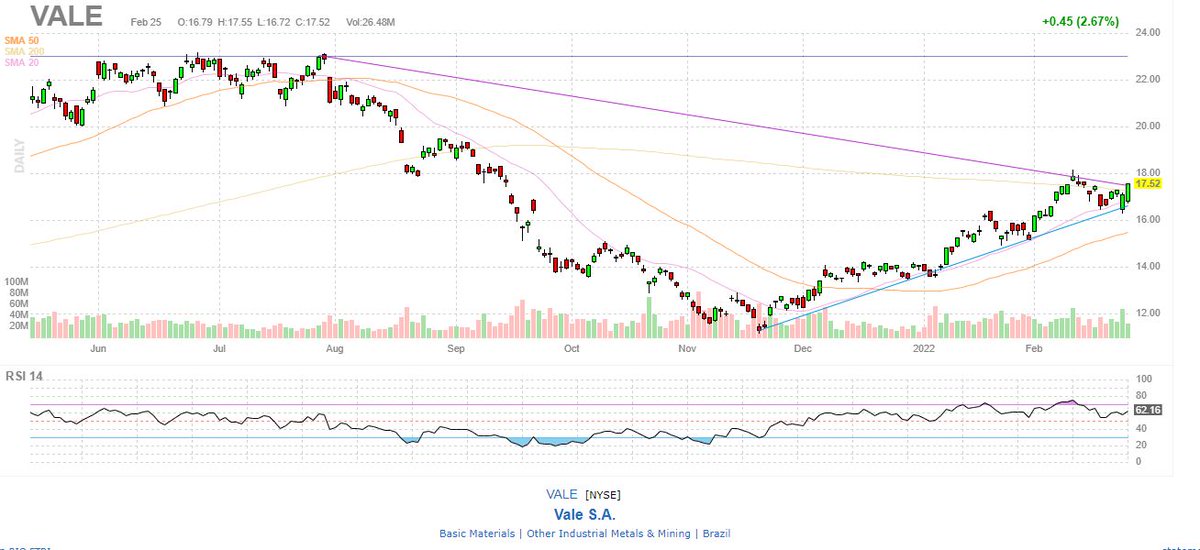Click the Jul month axis label

[217, 350]
